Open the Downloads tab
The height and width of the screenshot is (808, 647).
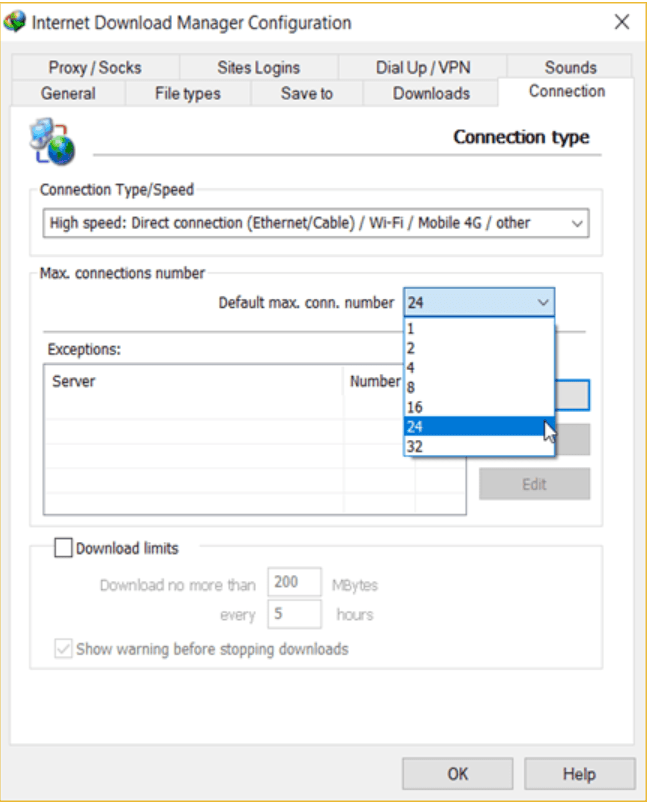pos(431,93)
